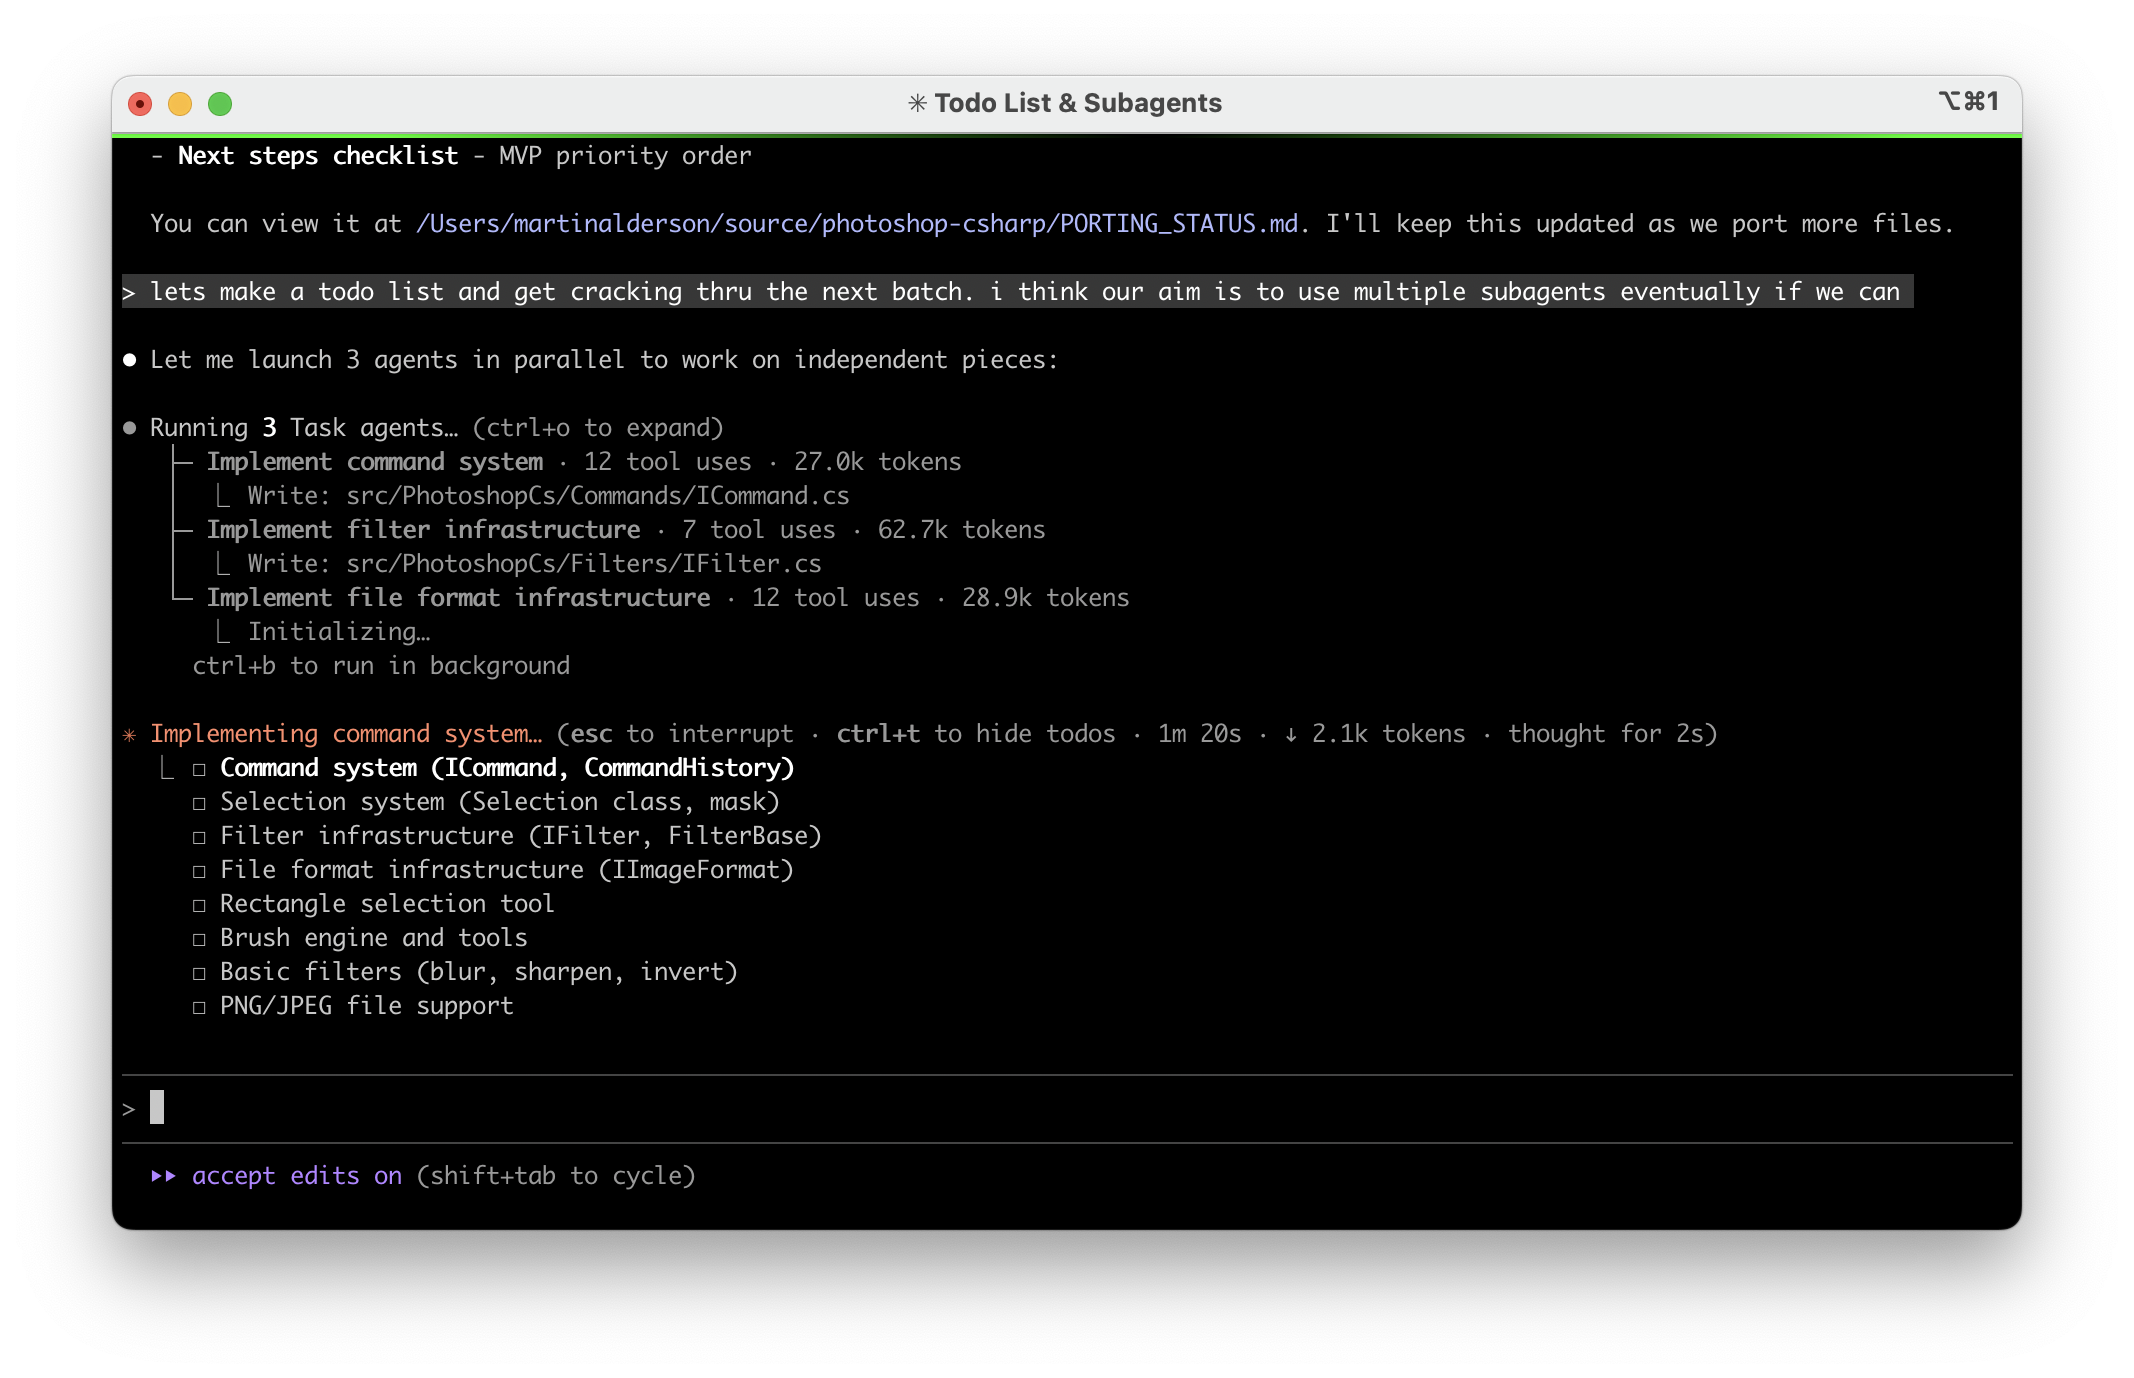Check the Selection system todo box
Image resolution: width=2134 pixels, height=1378 pixels.
click(x=199, y=803)
